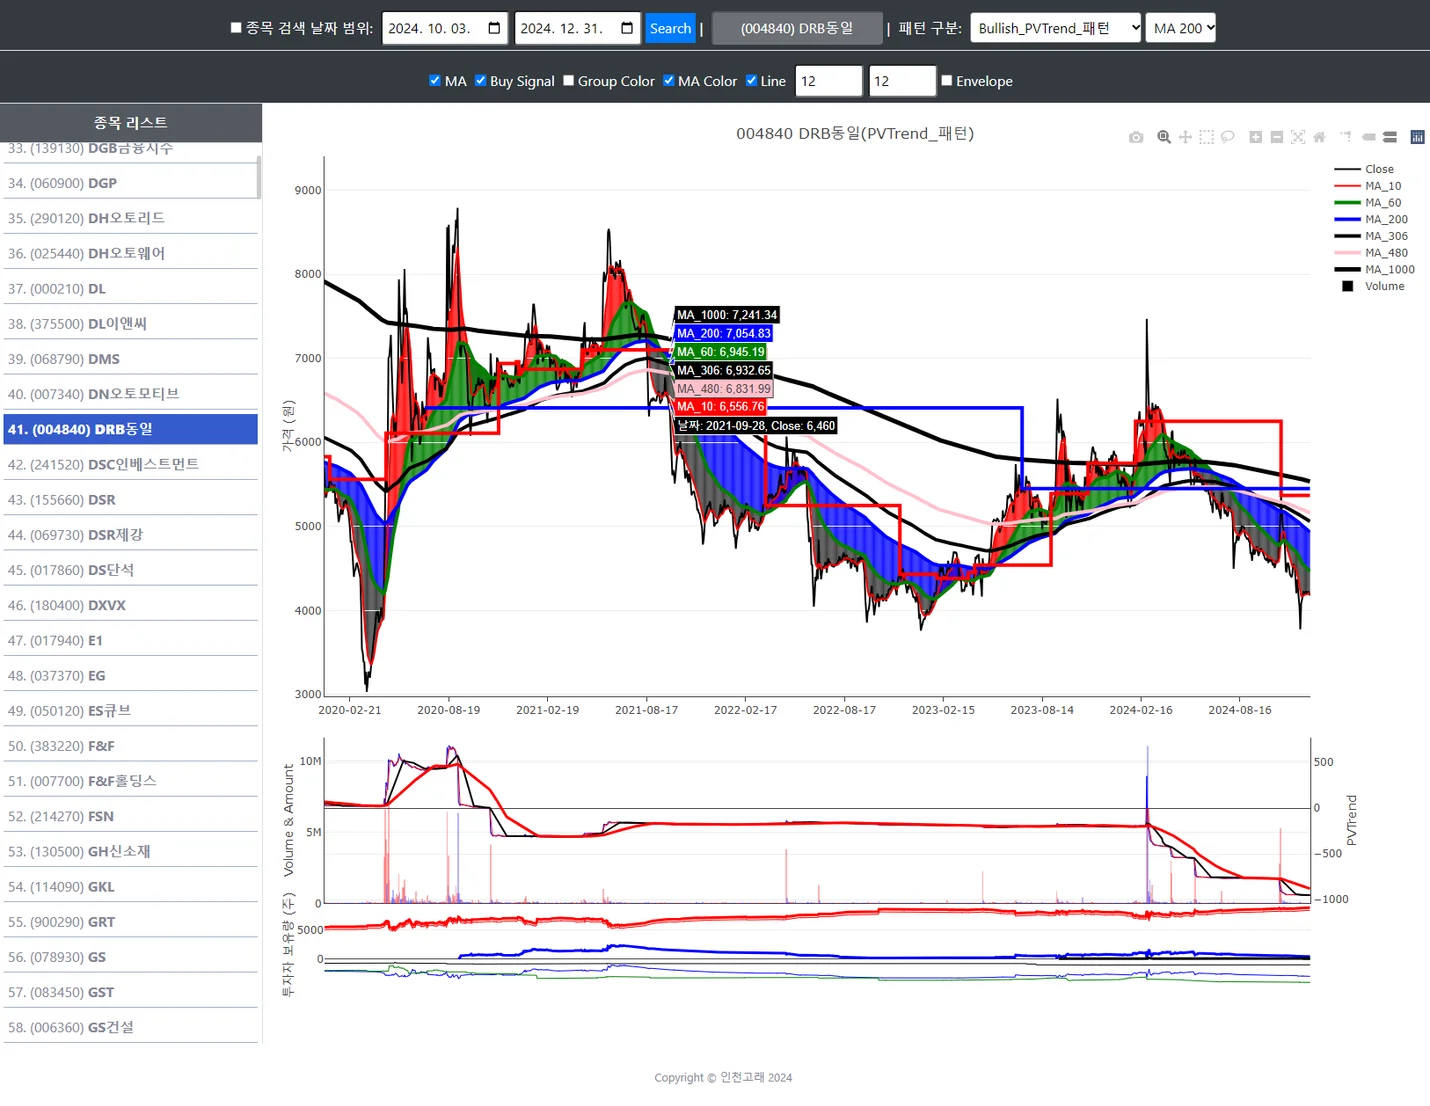Open start date calendar picker icon

point(494,28)
